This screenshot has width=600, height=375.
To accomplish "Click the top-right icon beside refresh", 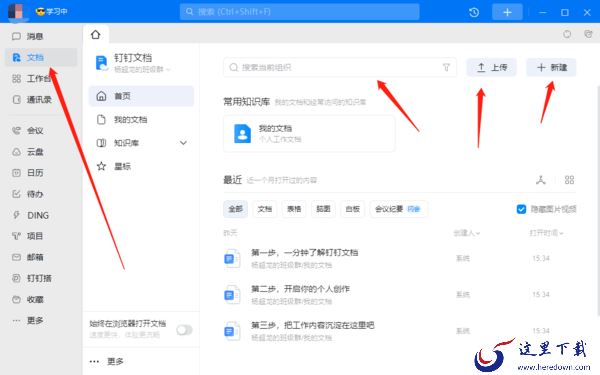I will (588, 34).
